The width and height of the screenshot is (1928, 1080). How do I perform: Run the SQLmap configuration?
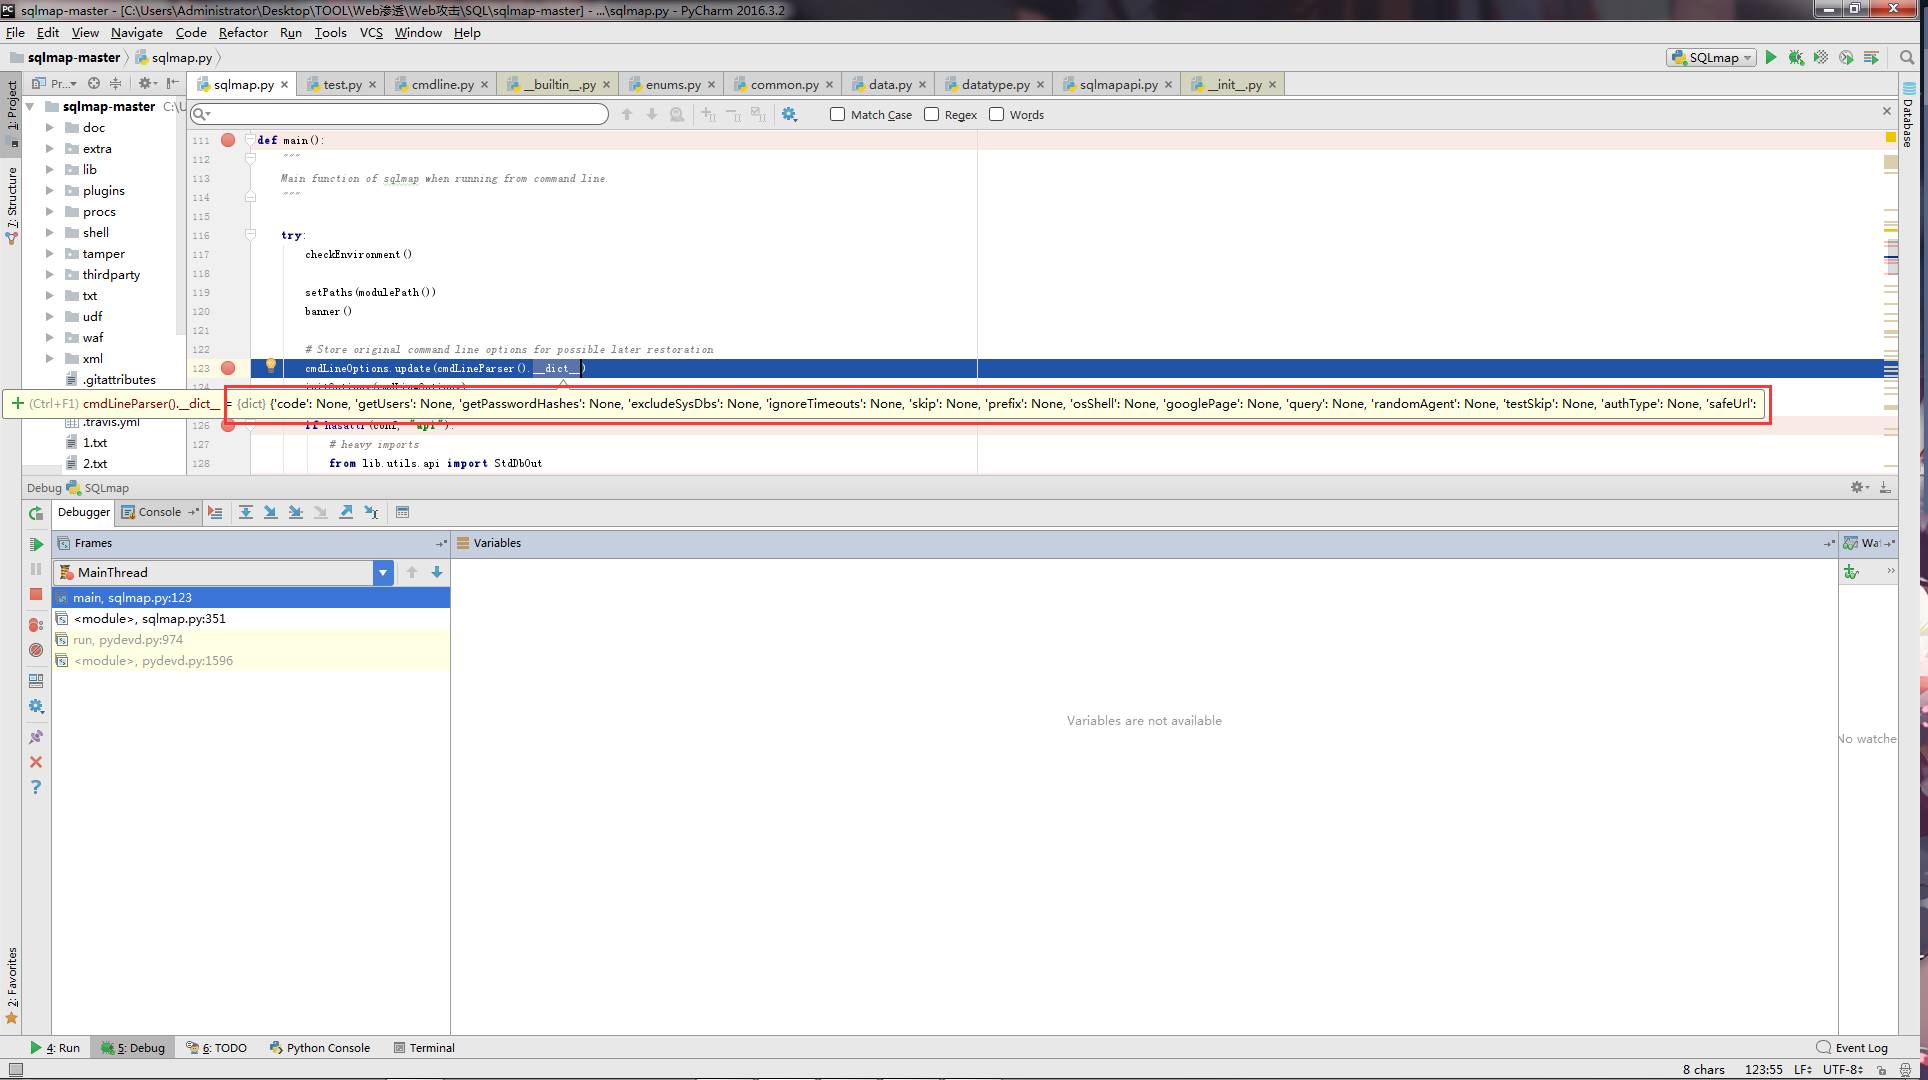click(x=1771, y=58)
